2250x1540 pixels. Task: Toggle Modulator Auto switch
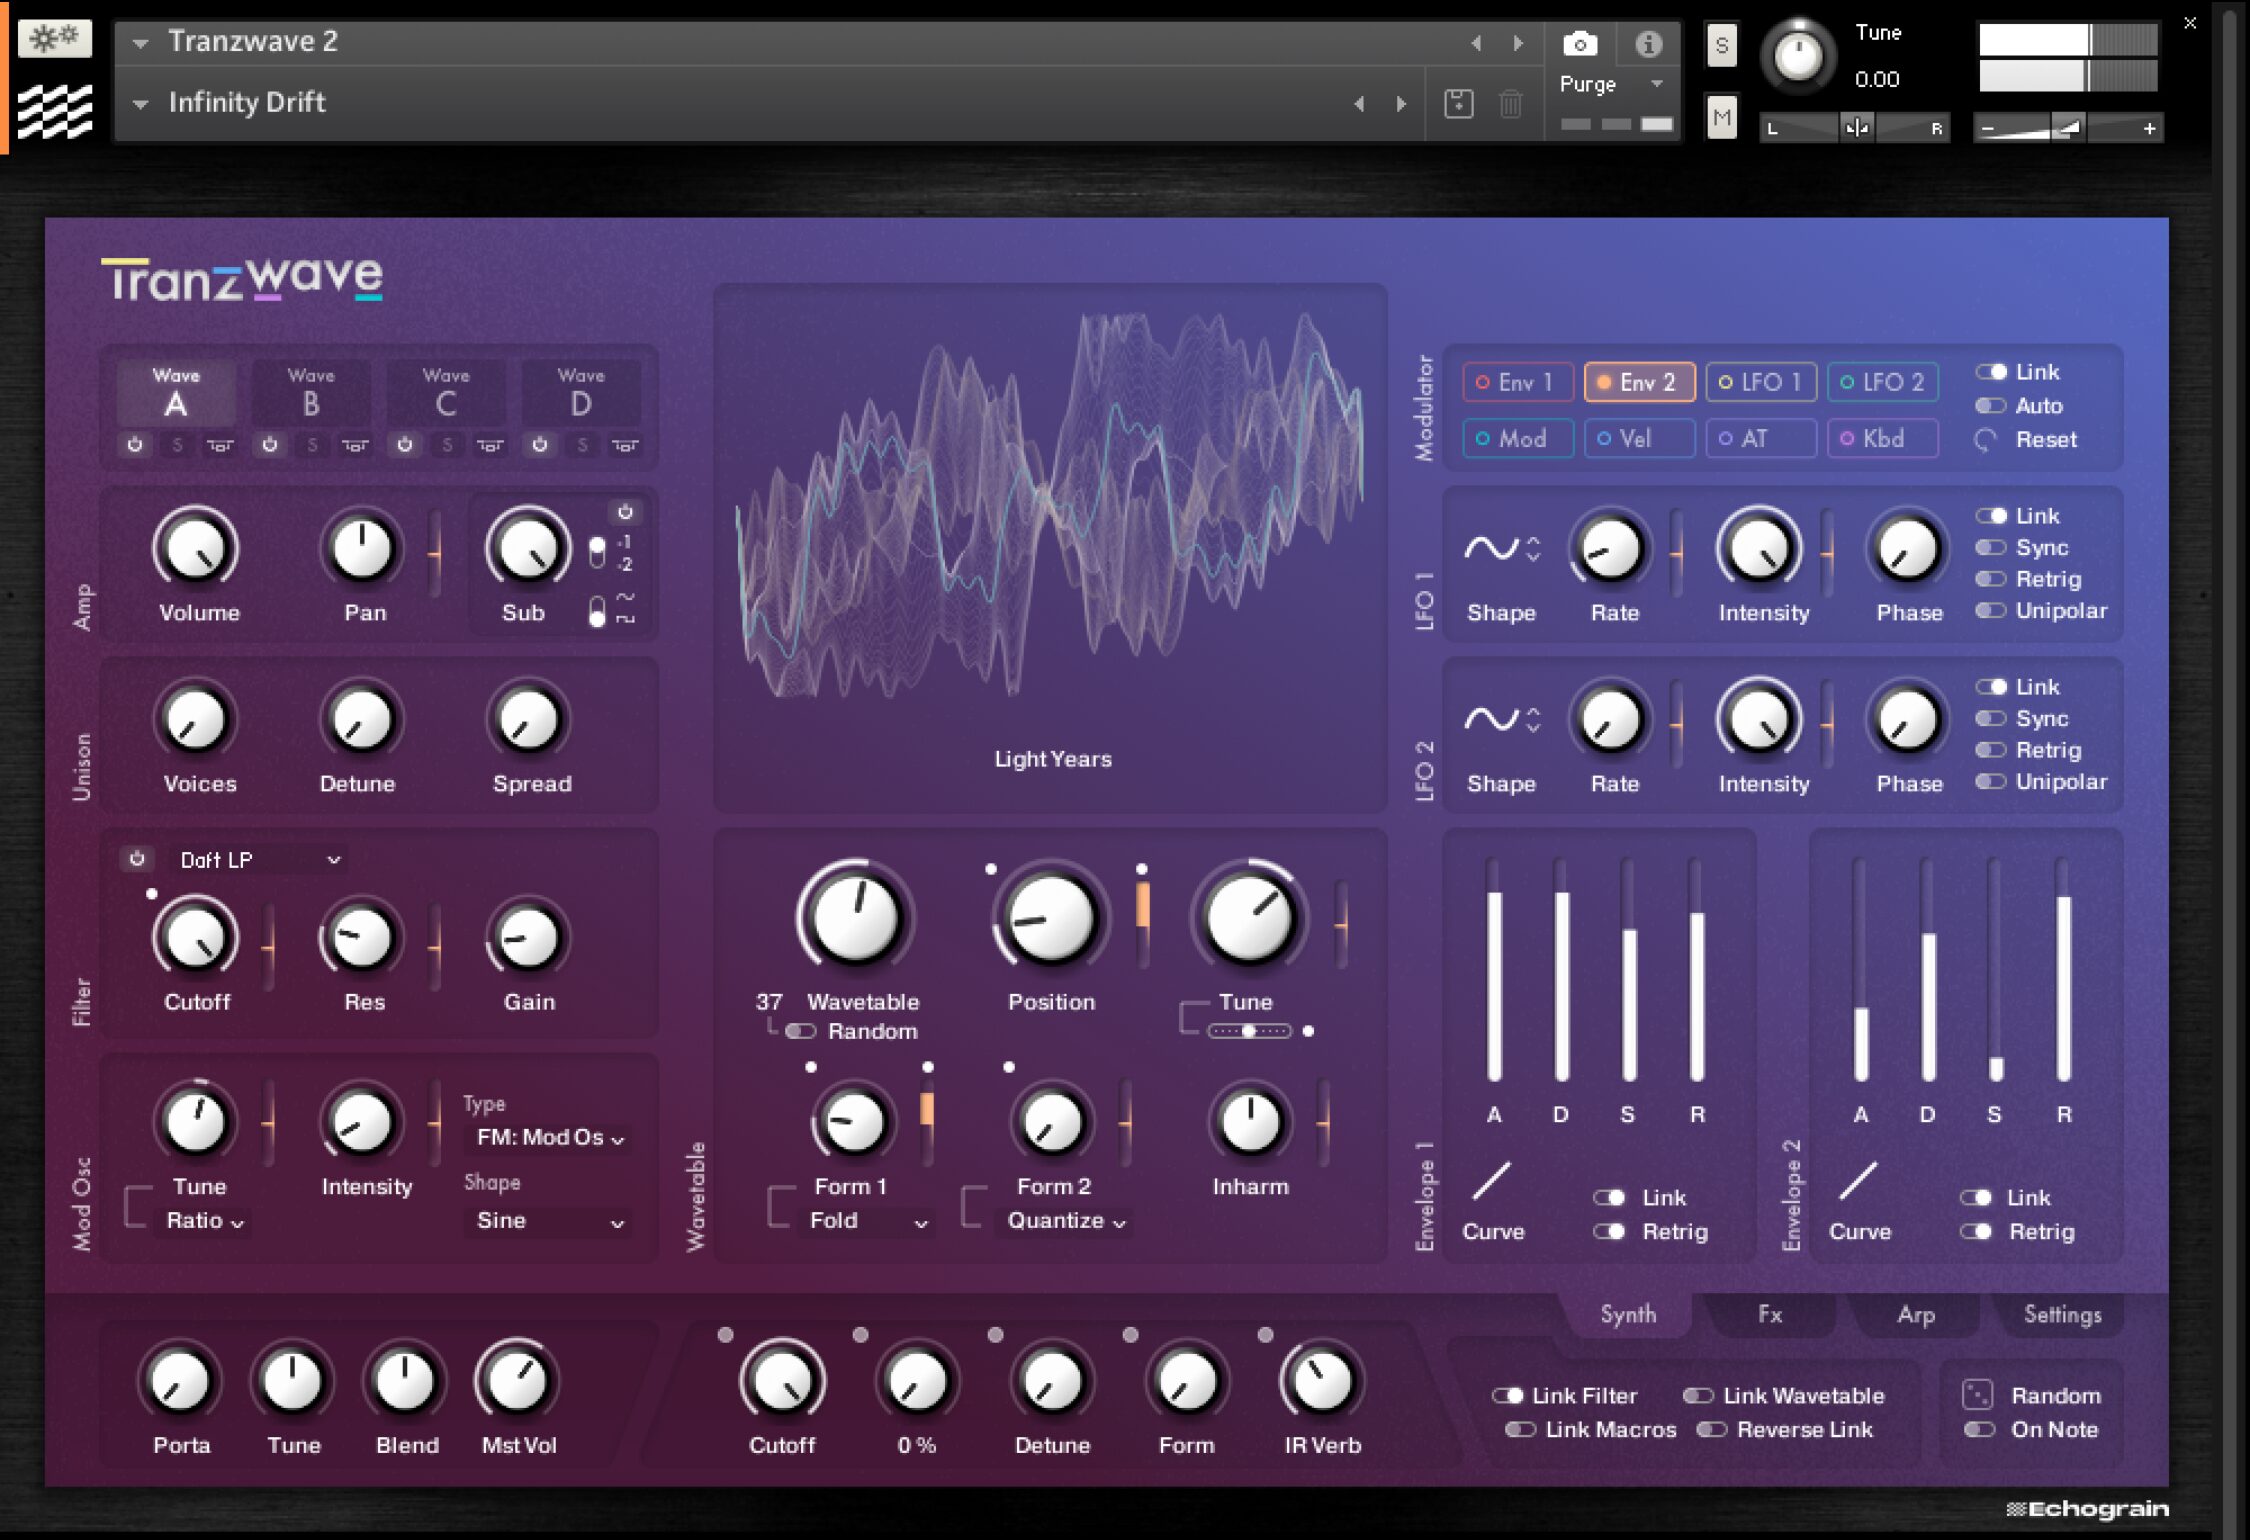click(1991, 406)
